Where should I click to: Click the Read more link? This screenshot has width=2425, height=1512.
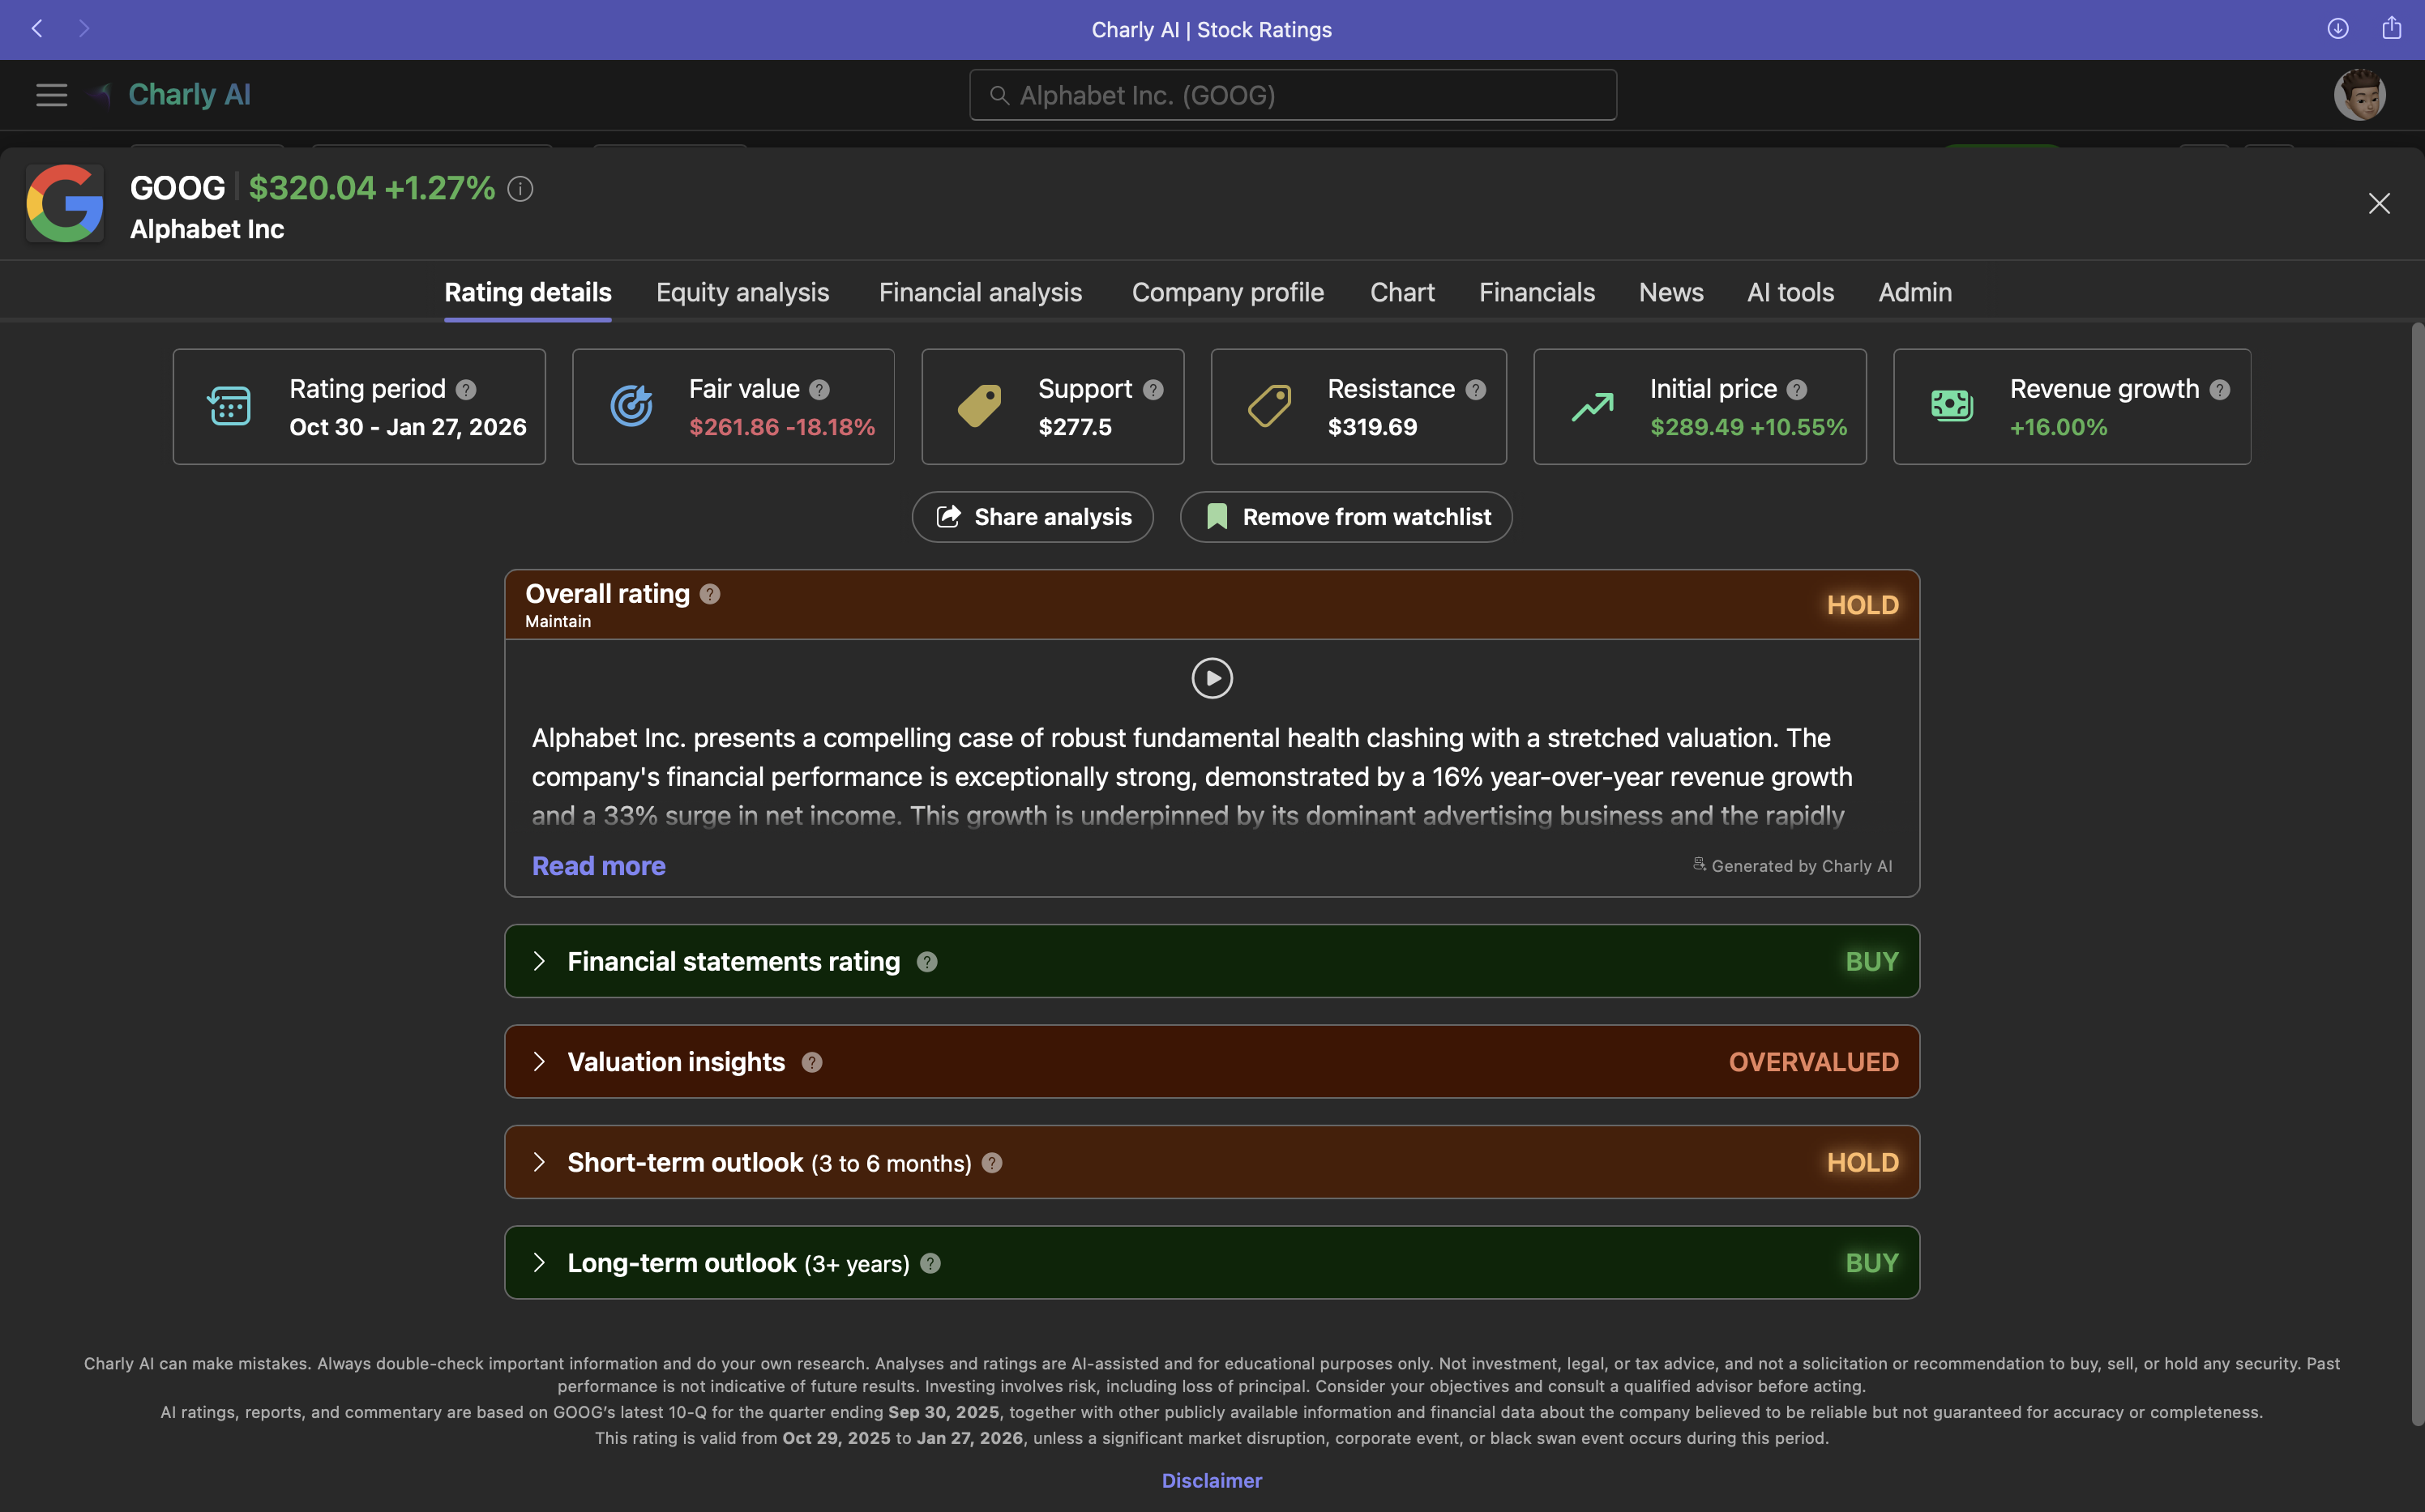[598, 866]
